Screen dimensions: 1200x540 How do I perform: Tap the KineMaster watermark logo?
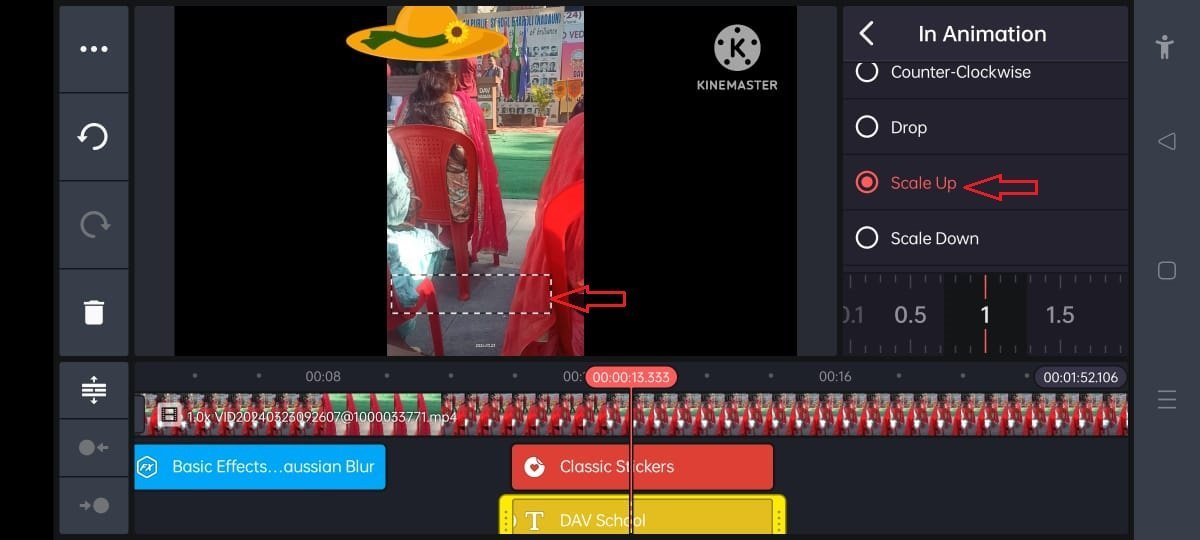click(737, 58)
